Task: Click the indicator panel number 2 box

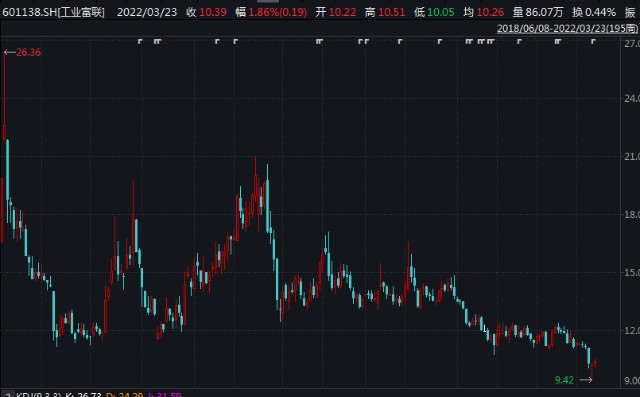Action: point(8,395)
